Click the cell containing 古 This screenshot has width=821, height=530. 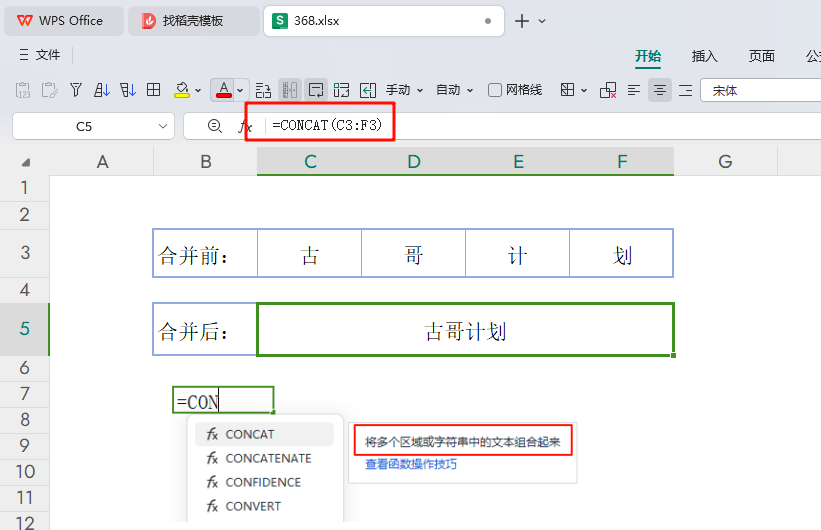(x=309, y=253)
